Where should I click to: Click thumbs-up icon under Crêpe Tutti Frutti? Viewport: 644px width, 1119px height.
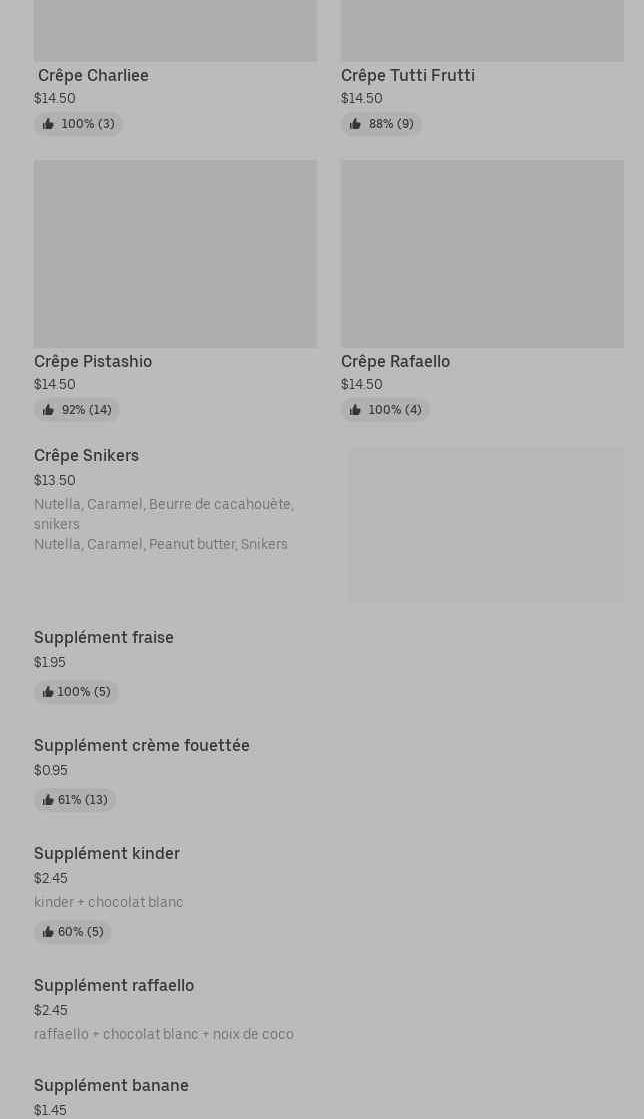pyautogui.click(x=355, y=124)
